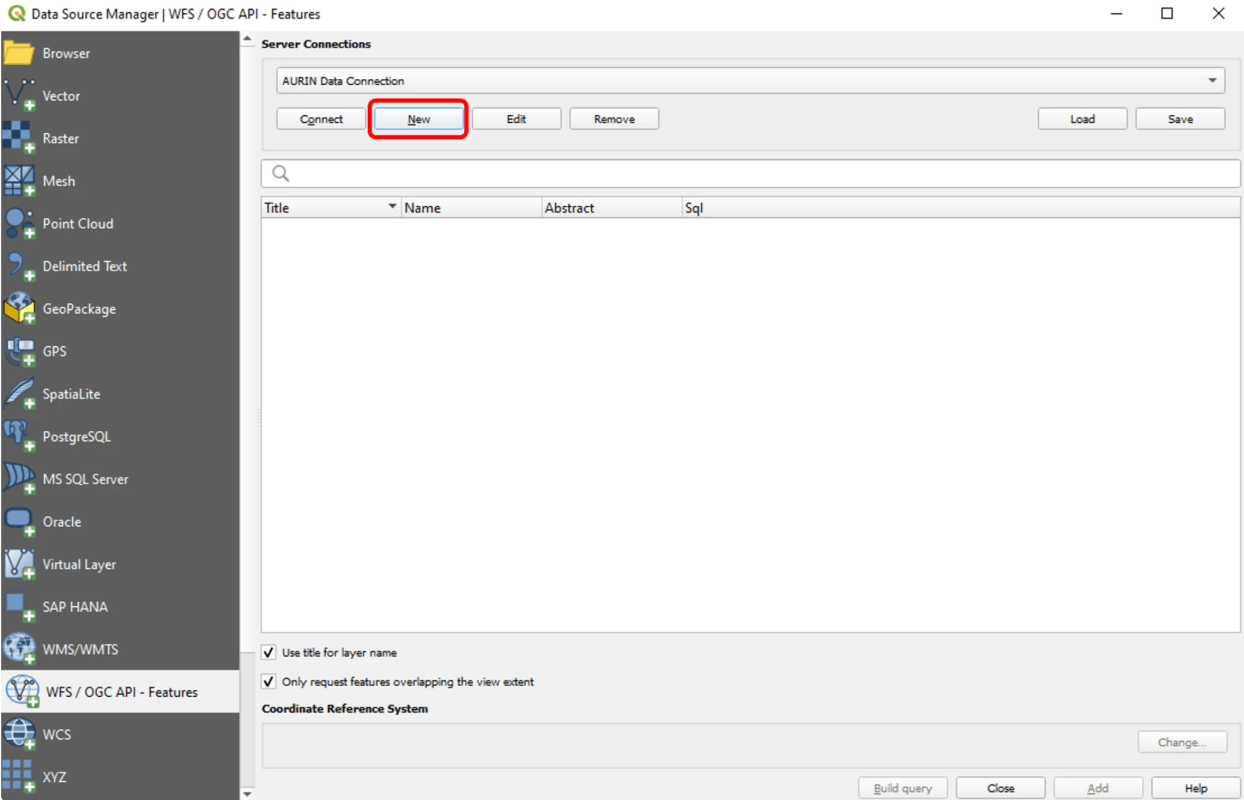
Task: Click the GeoPackage icon in sidebar
Action: pos(19,309)
